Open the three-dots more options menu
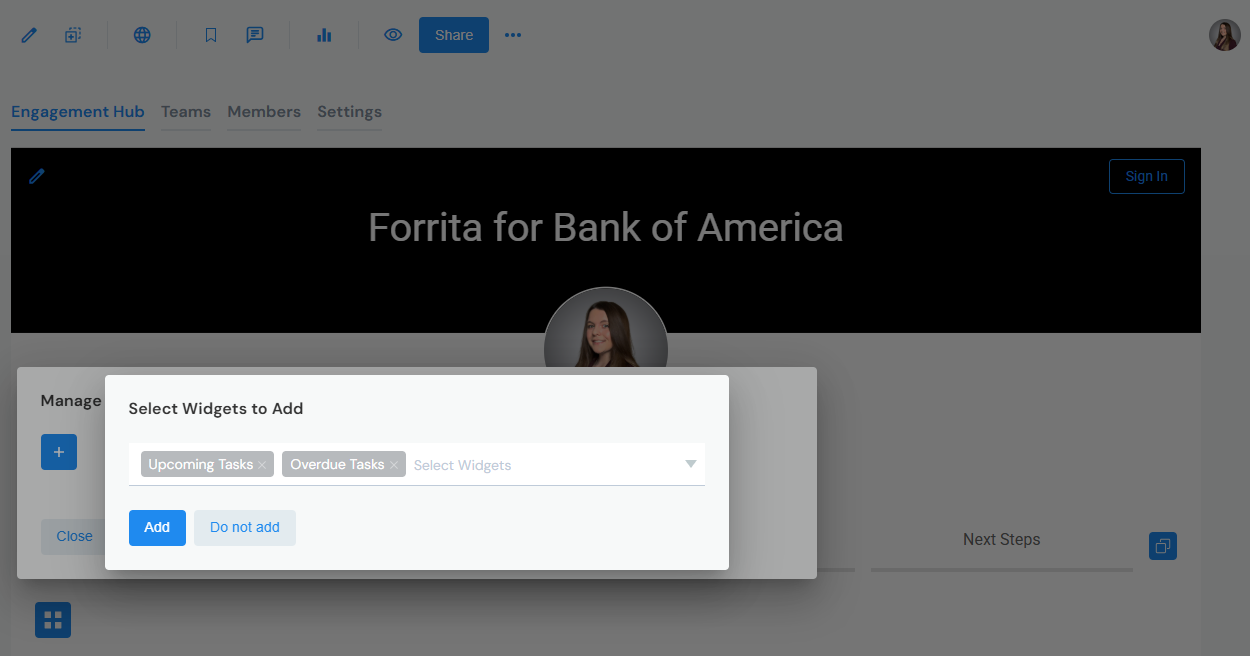The height and width of the screenshot is (656, 1250). click(513, 35)
